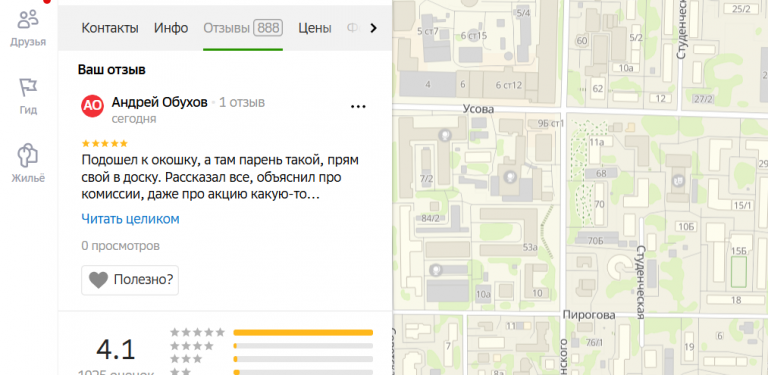
Task: Switch to the Цены tab
Action: coord(315,28)
